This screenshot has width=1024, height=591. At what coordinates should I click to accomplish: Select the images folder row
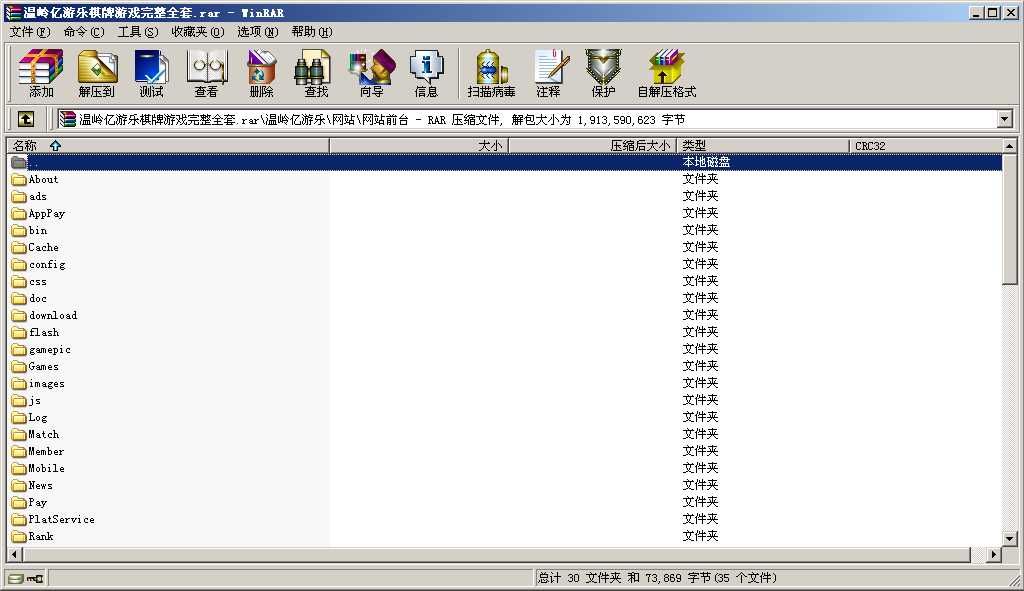tap(505, 383)
